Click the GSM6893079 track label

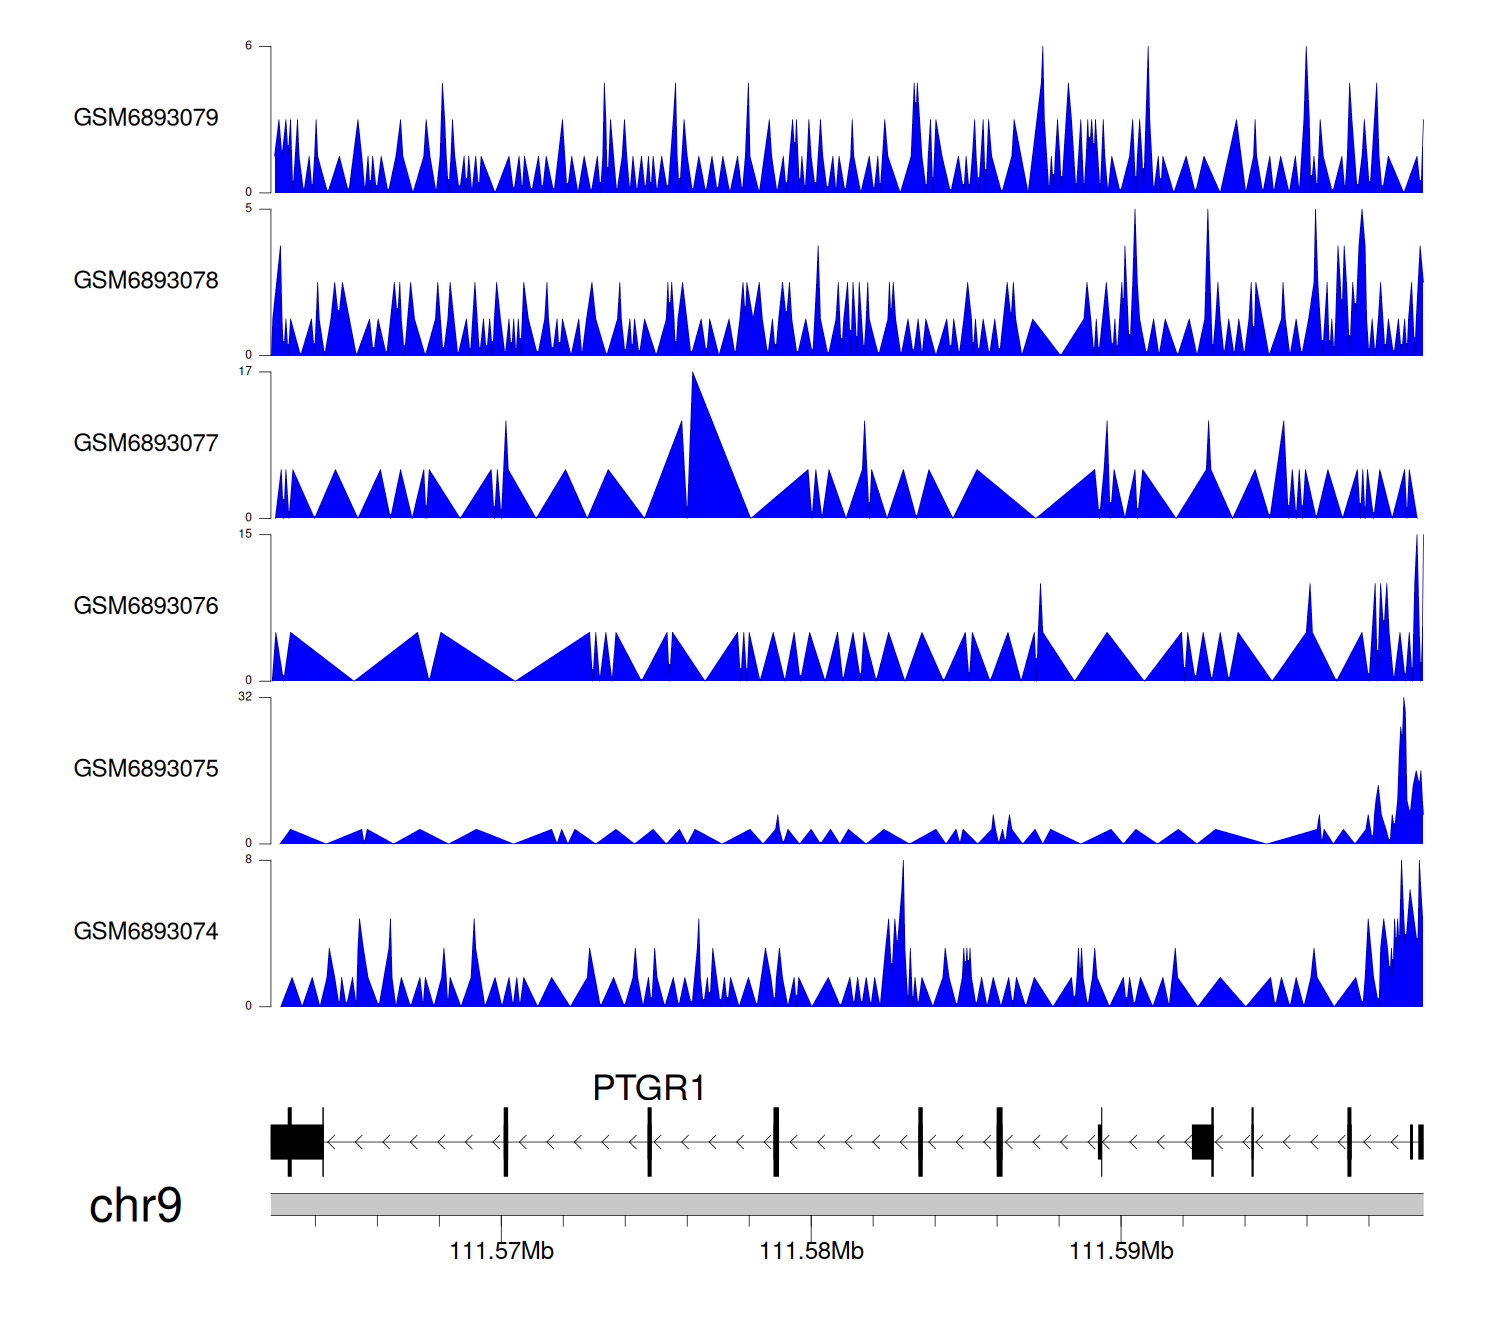point(146,118)
